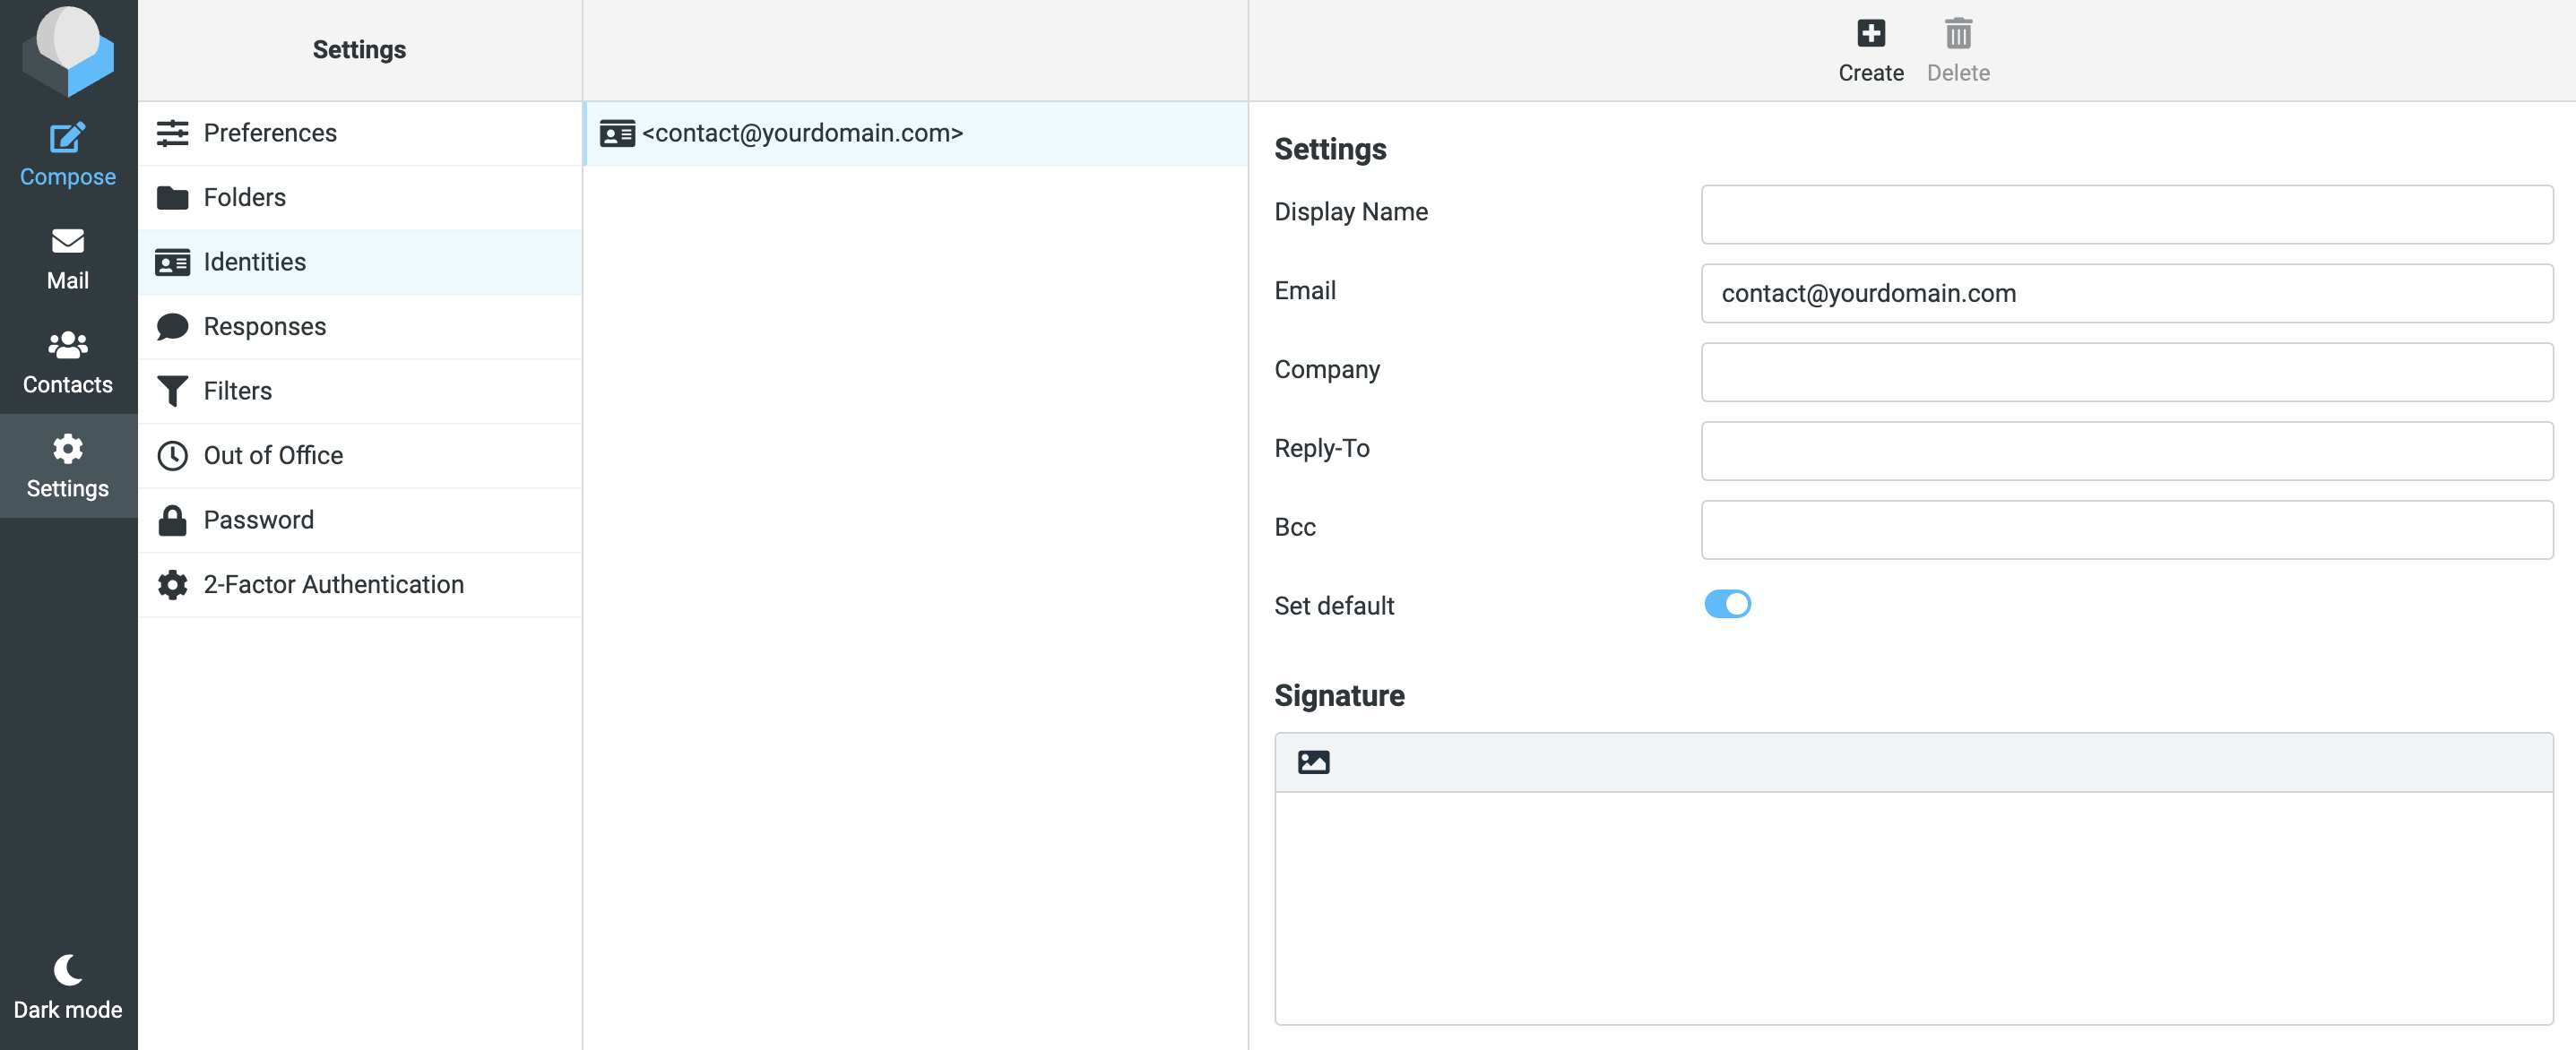The image size is (2576, 1050).
Task: Click the Display Name field
Action: [x=2126, y=214]
